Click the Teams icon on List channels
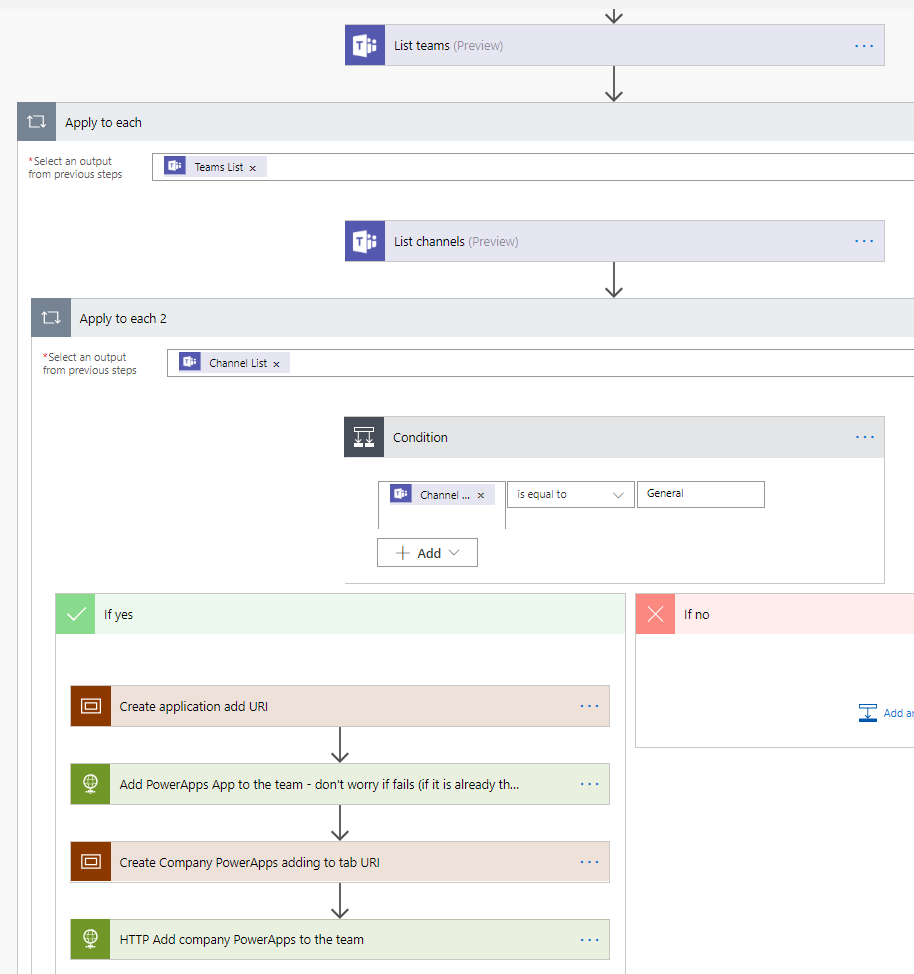 [x=365, y=241]
